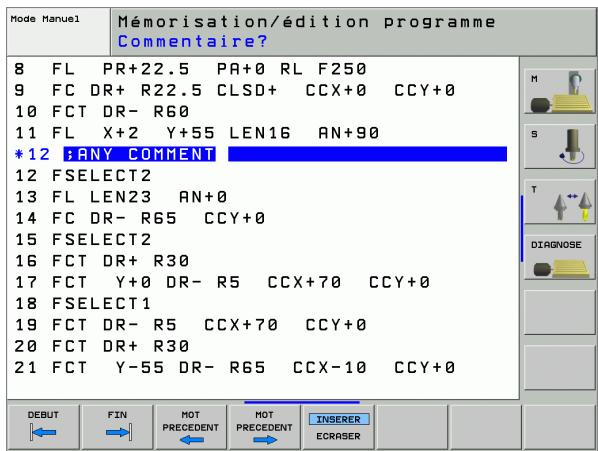The height and width of the screenshot is (451, 598).
Task: Toggle the INSERER / ECRASER mode softkey
Action: click(x=338, y=427)
